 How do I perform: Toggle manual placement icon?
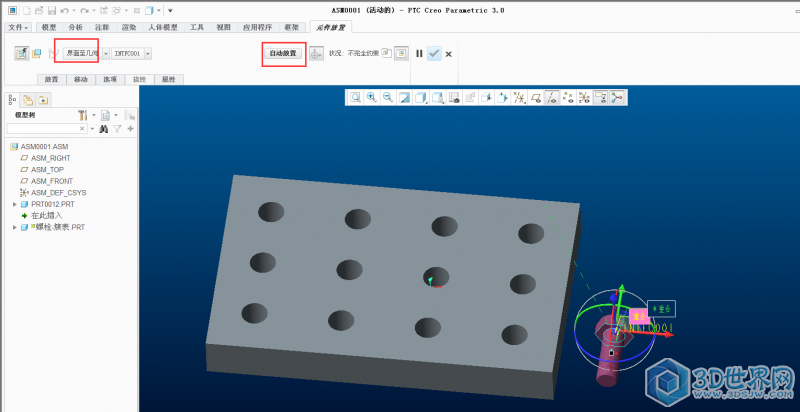pos(36,53)
